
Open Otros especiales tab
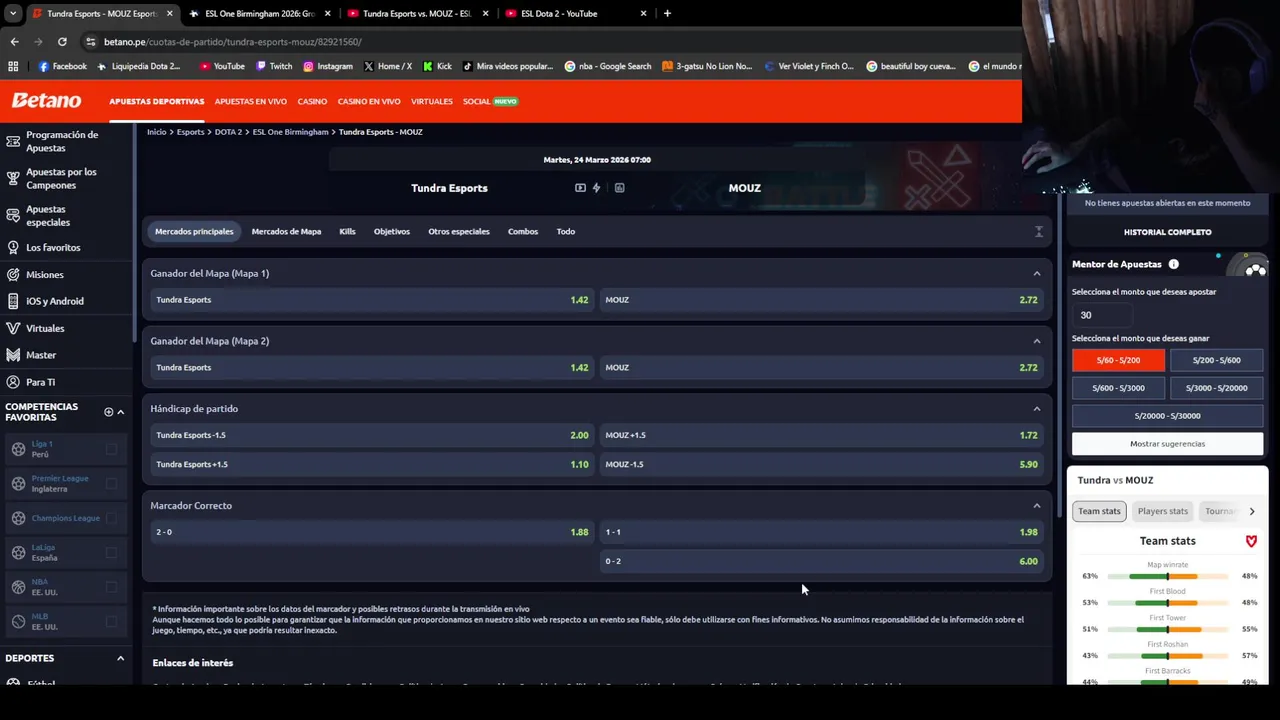coord(459,231)
